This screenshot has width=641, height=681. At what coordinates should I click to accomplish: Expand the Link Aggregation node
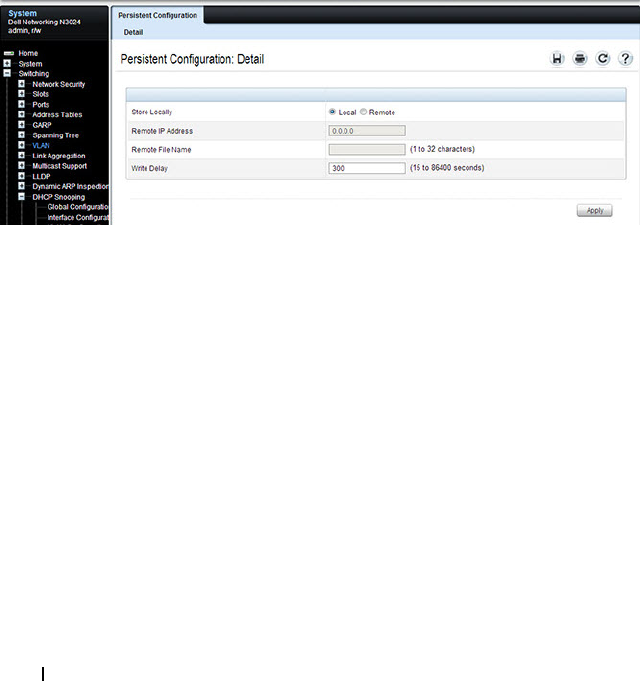tap(21, 155)
